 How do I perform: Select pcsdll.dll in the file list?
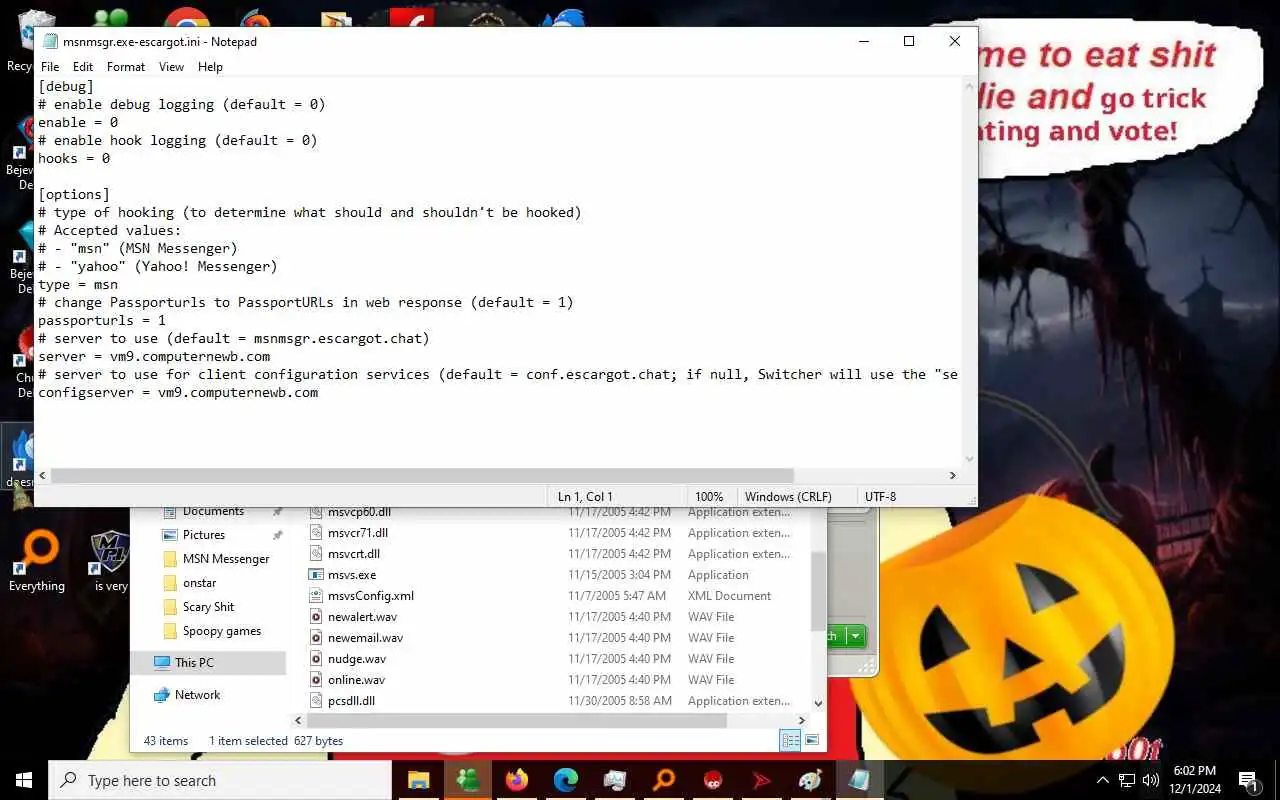click(351, 701)
